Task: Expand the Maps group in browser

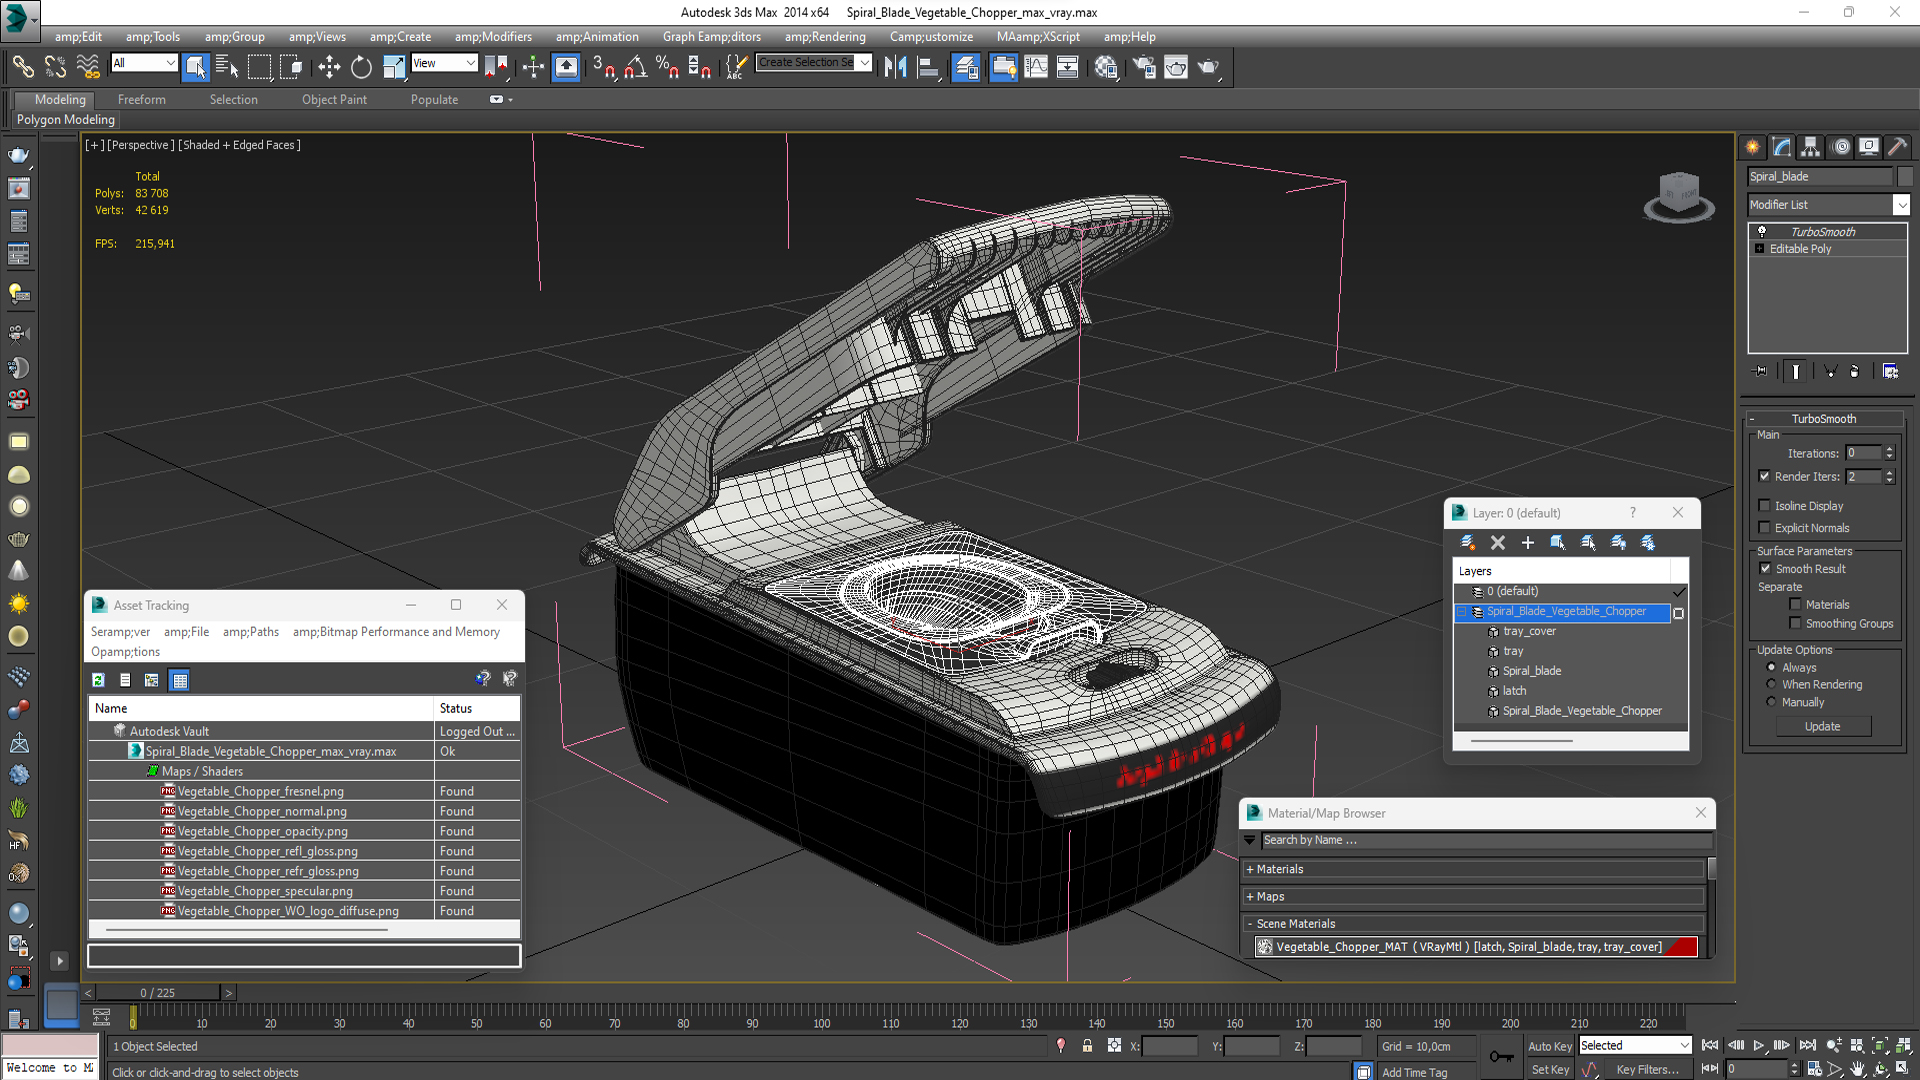Action: (x=1474, y=896)
